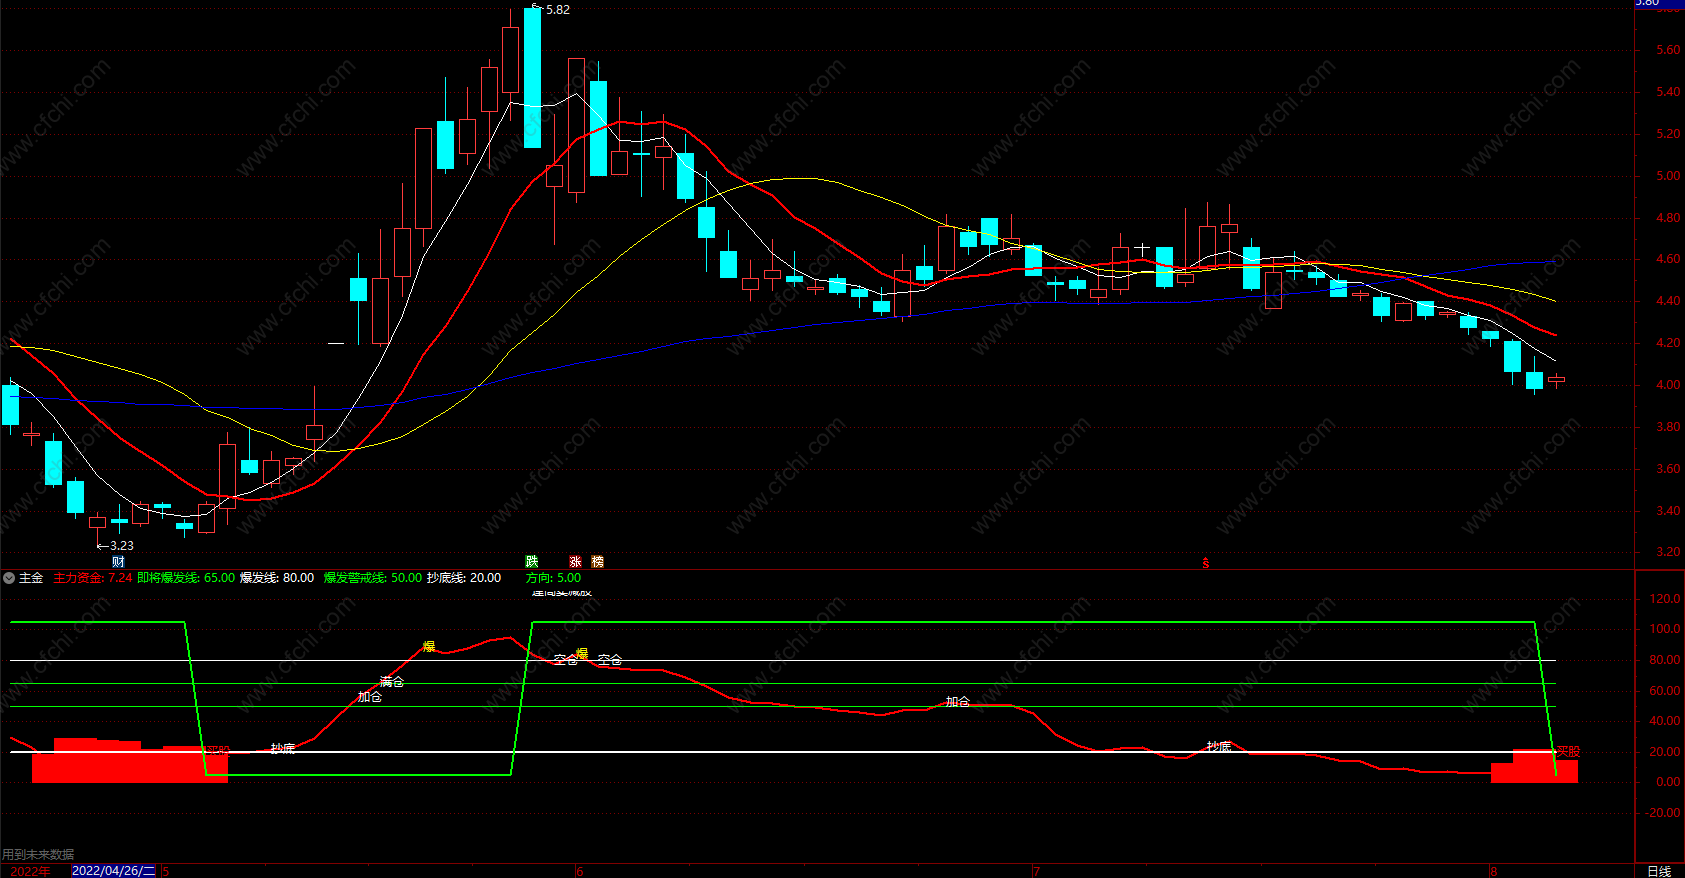This screenshot has width=1685, height=878.
Task: Click the 加仓 signal below 满仓
Action: click(x=370, y=697)
